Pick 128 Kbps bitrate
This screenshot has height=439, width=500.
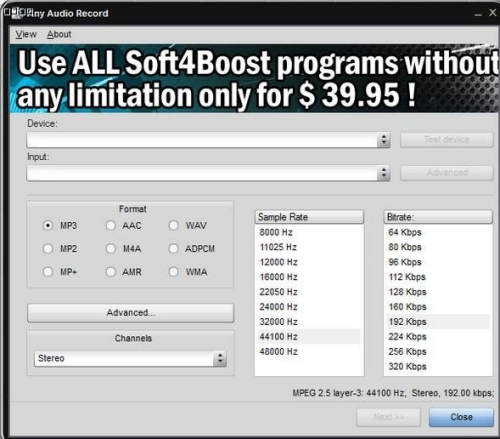[x=438, y=292]
